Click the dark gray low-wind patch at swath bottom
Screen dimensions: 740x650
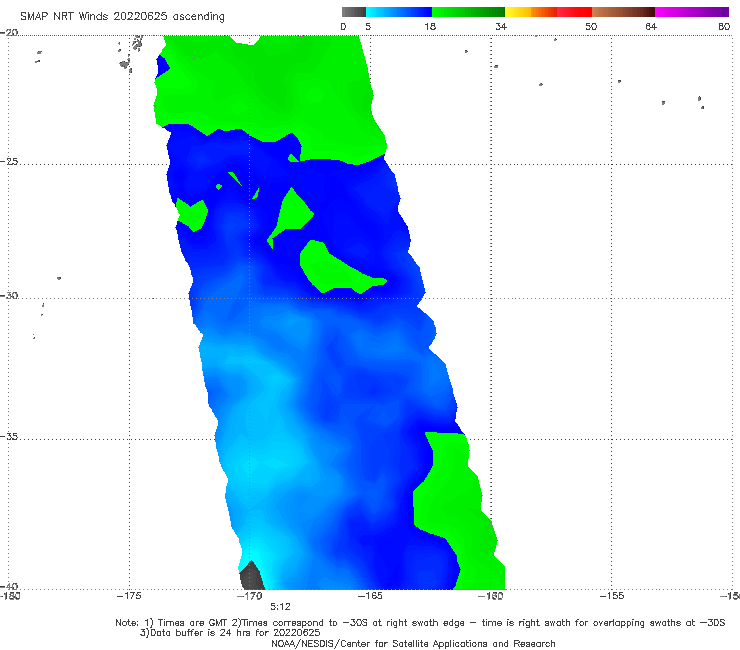click(252, 577)
